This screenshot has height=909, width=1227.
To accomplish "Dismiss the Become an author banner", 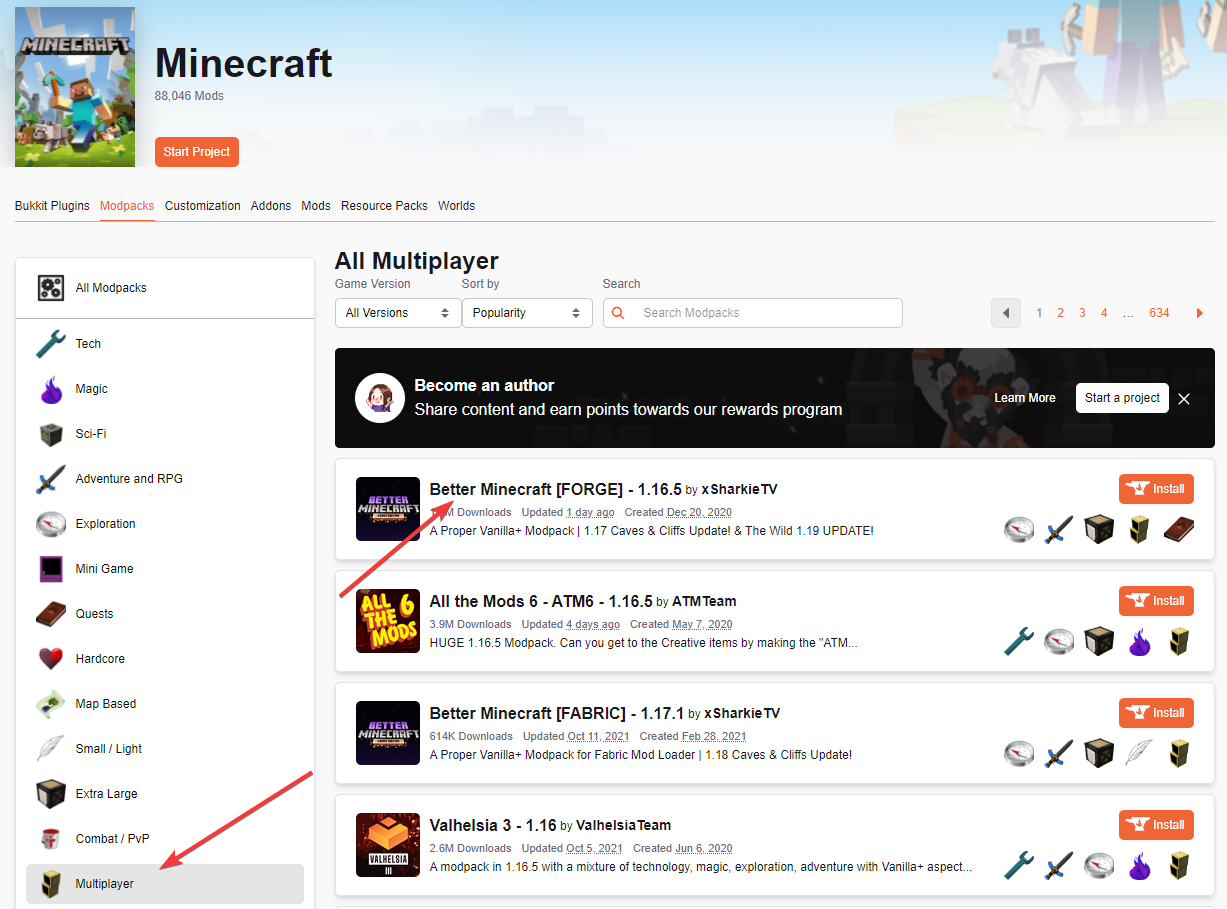I will click(x=1184, y=398).
